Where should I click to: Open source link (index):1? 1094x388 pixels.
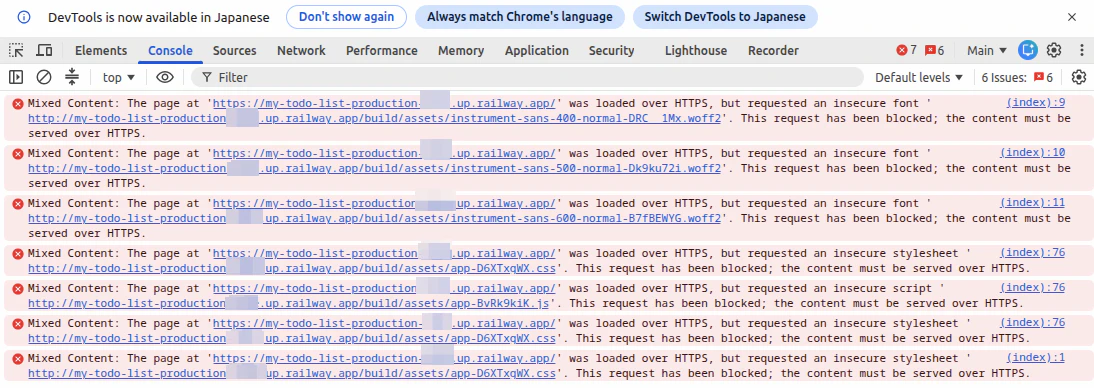1036,358
